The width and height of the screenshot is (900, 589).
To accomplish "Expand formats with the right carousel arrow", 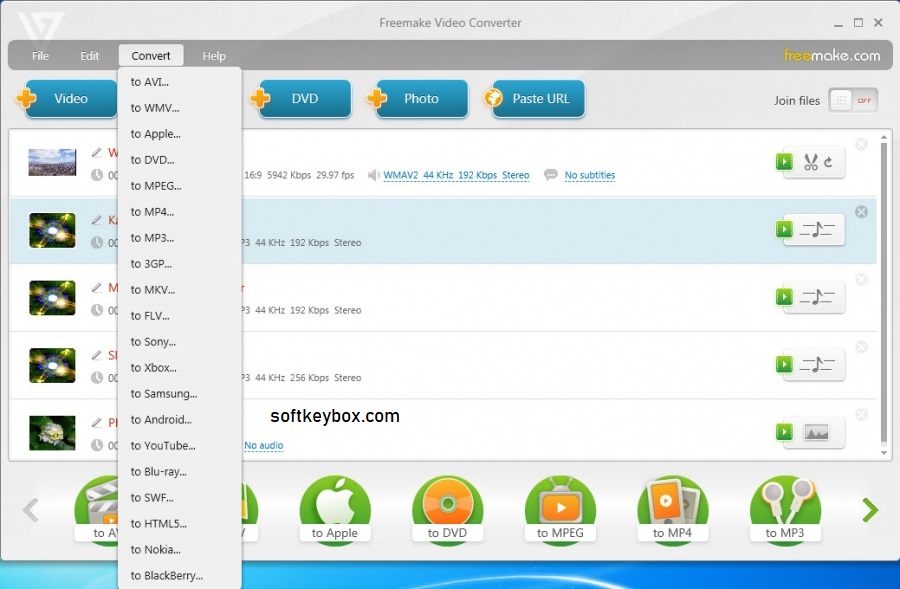I will pos(868,510).
